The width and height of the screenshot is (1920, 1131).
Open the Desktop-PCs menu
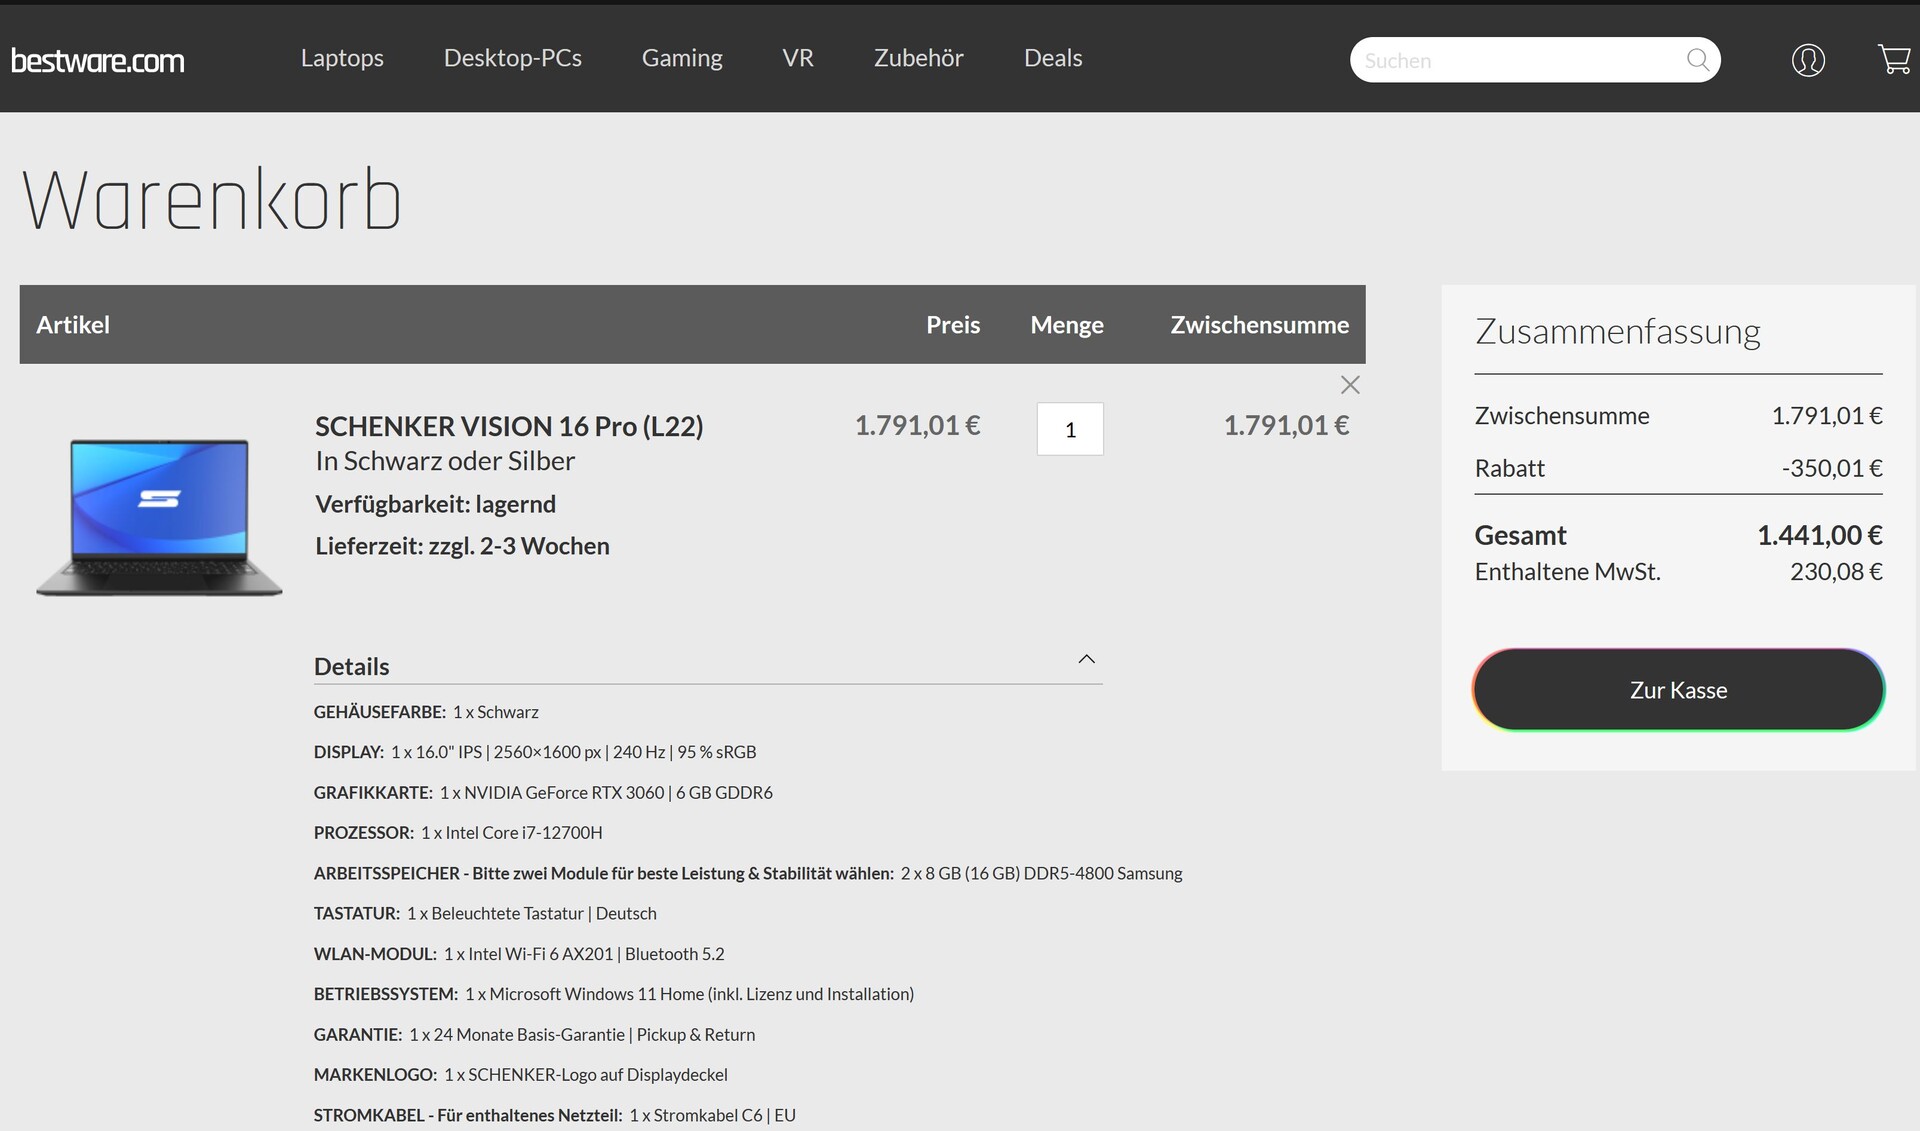[x=512, y=58]
